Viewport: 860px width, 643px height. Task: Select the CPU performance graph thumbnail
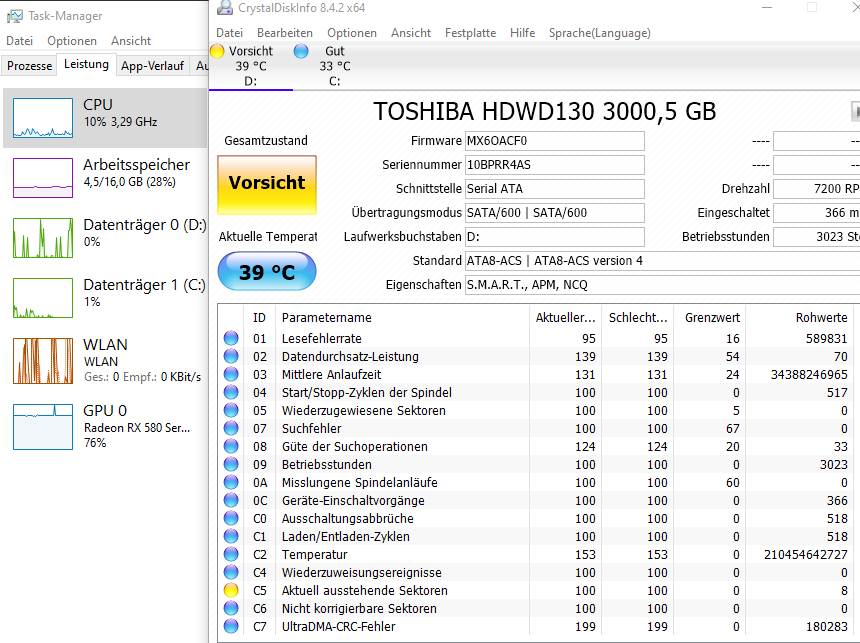click(43, 118)
